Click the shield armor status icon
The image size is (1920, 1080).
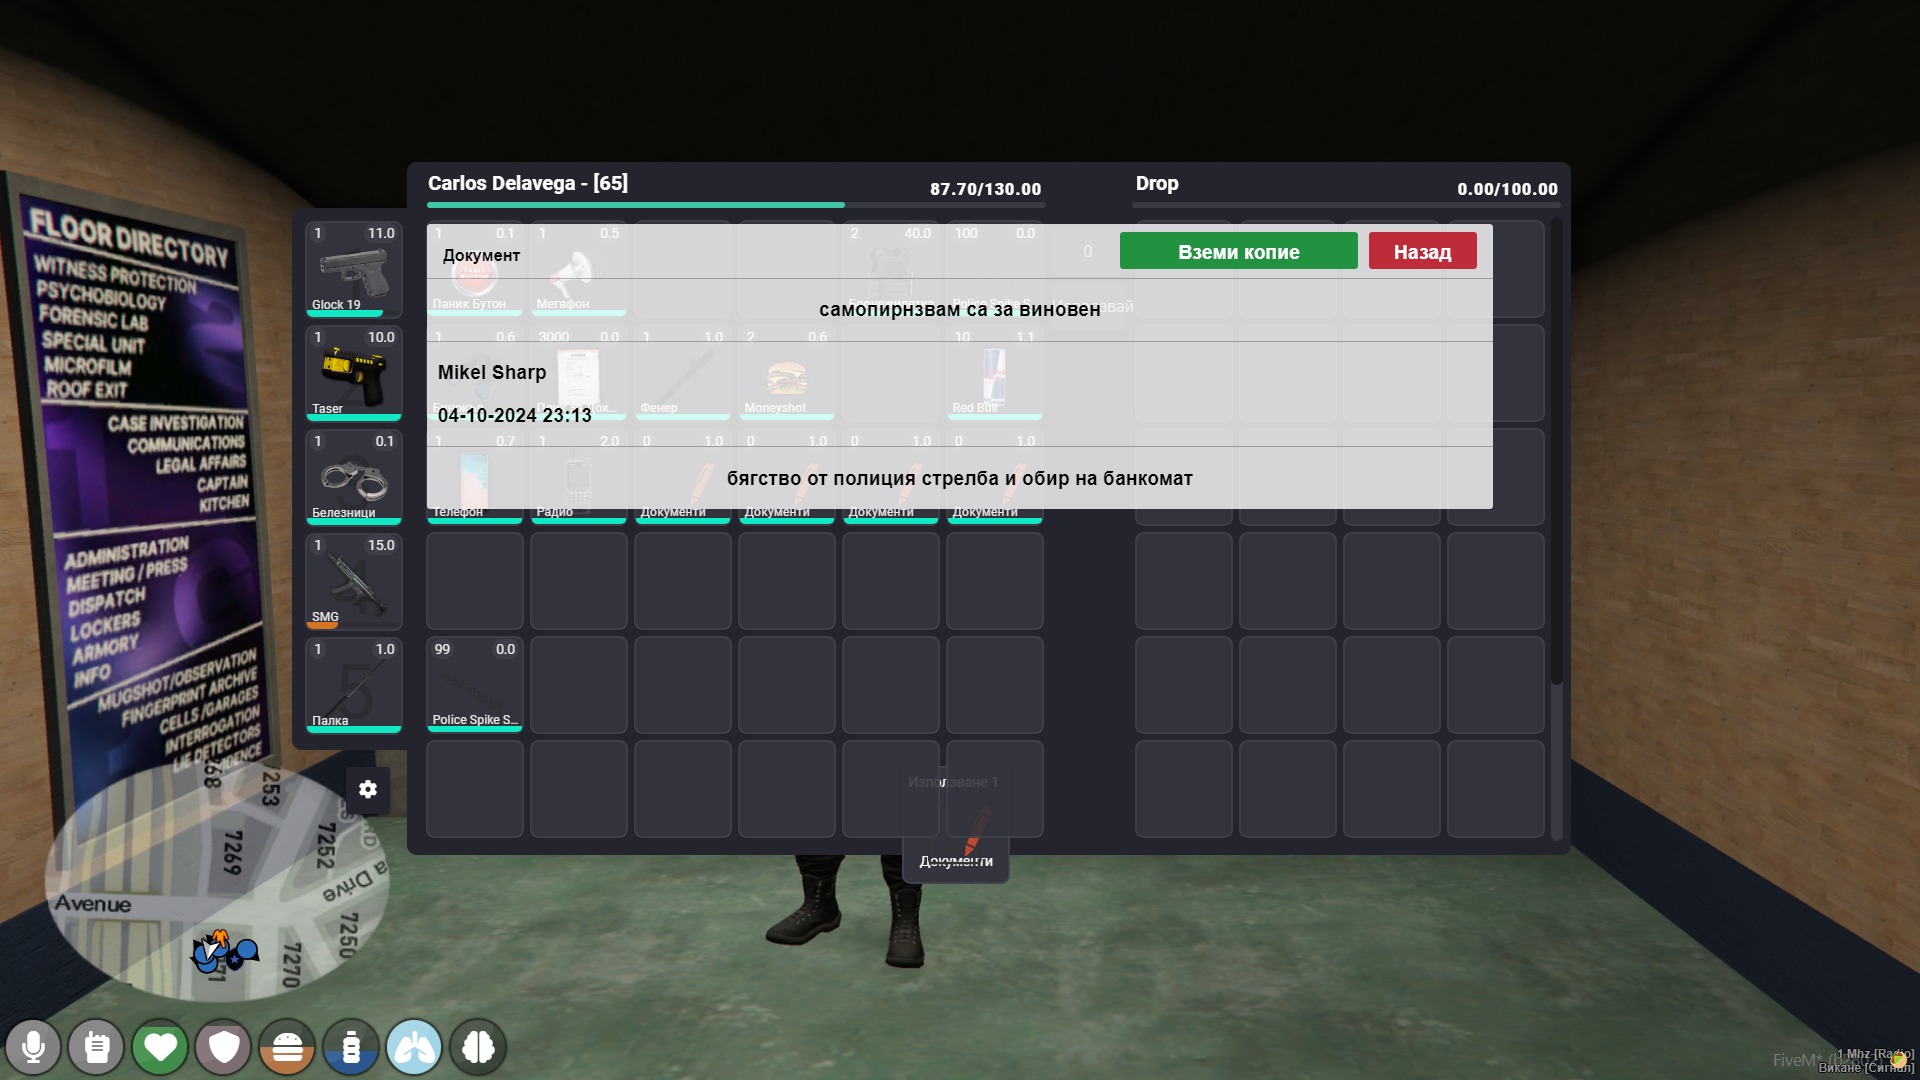(x=223, y=1047)
